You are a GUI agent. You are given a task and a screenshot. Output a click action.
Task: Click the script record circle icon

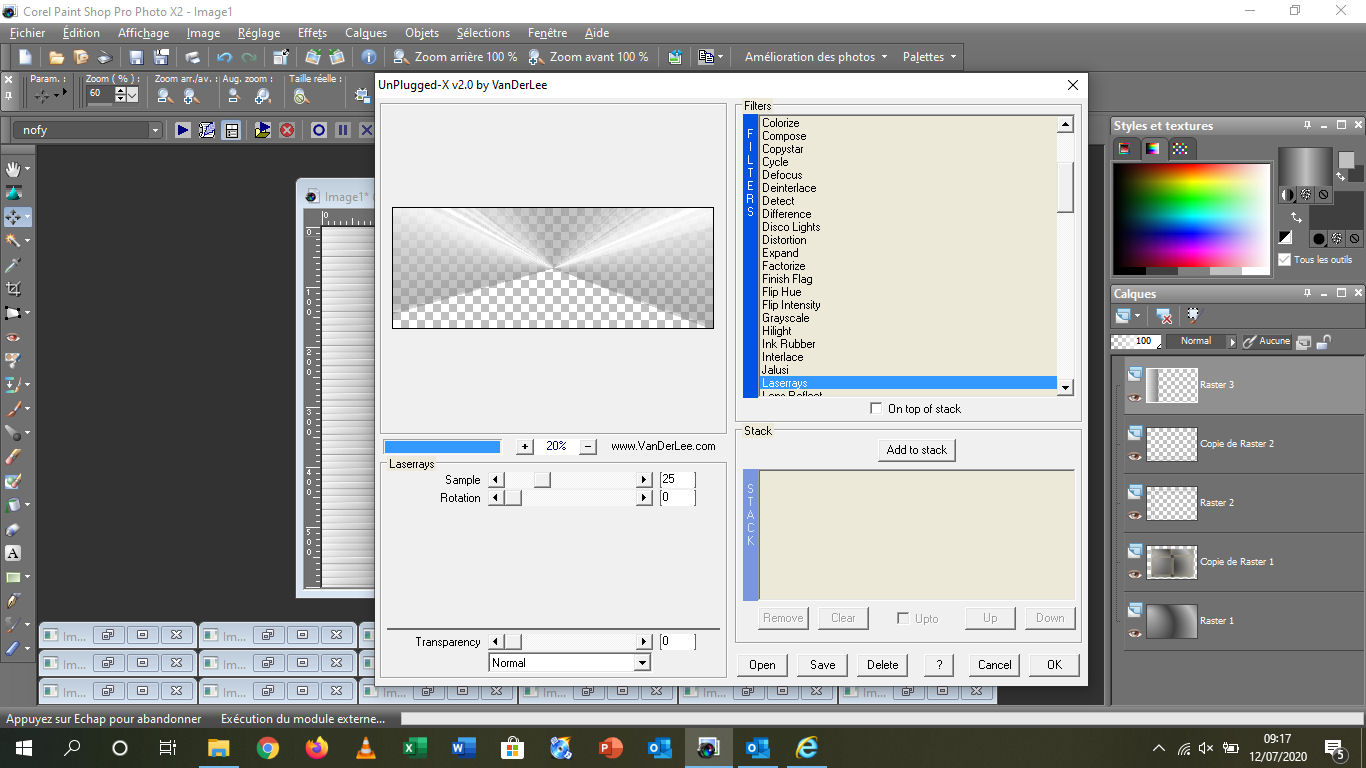(x=319, y=130)
